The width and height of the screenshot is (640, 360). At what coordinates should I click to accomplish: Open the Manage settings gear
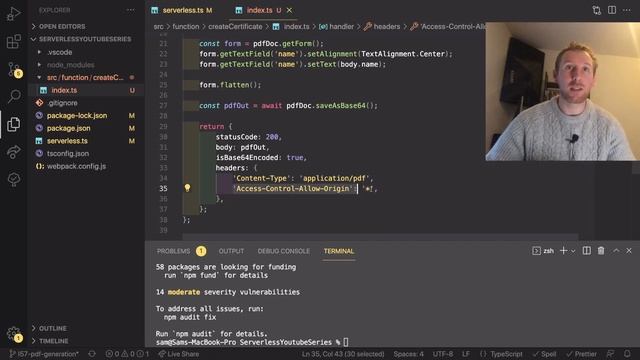tap(13, 334)
